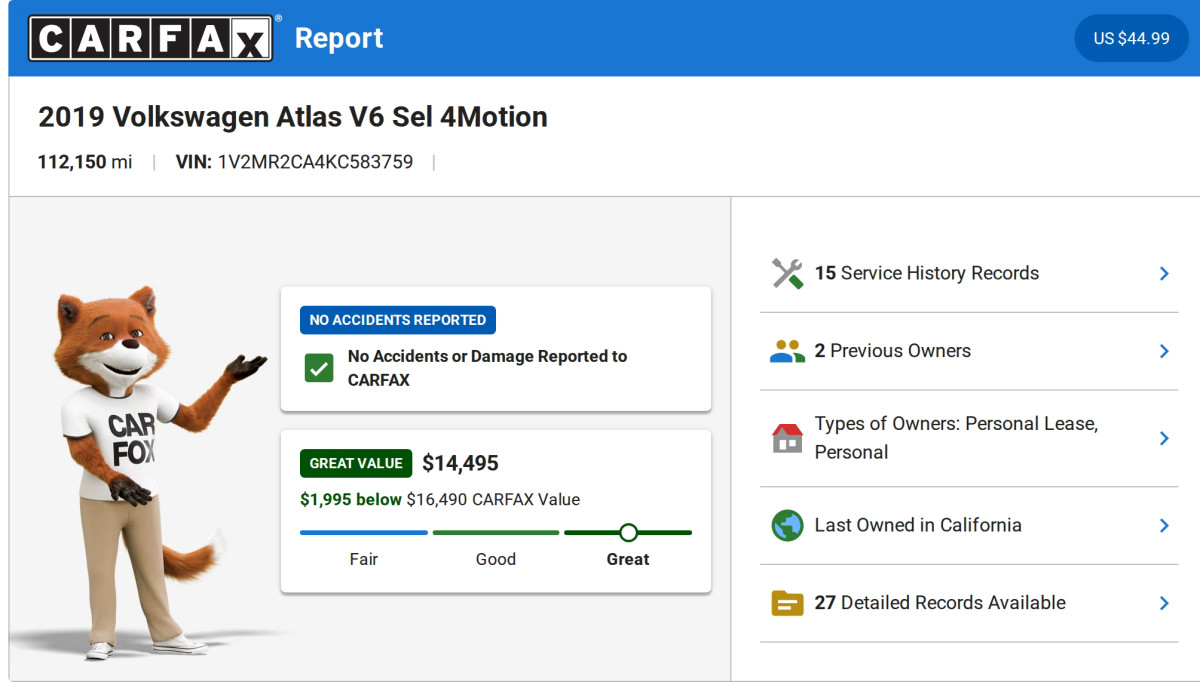Viewport: 1200px width, 682px height.
Task: Open Last Owned in California details
Action: 969,525
